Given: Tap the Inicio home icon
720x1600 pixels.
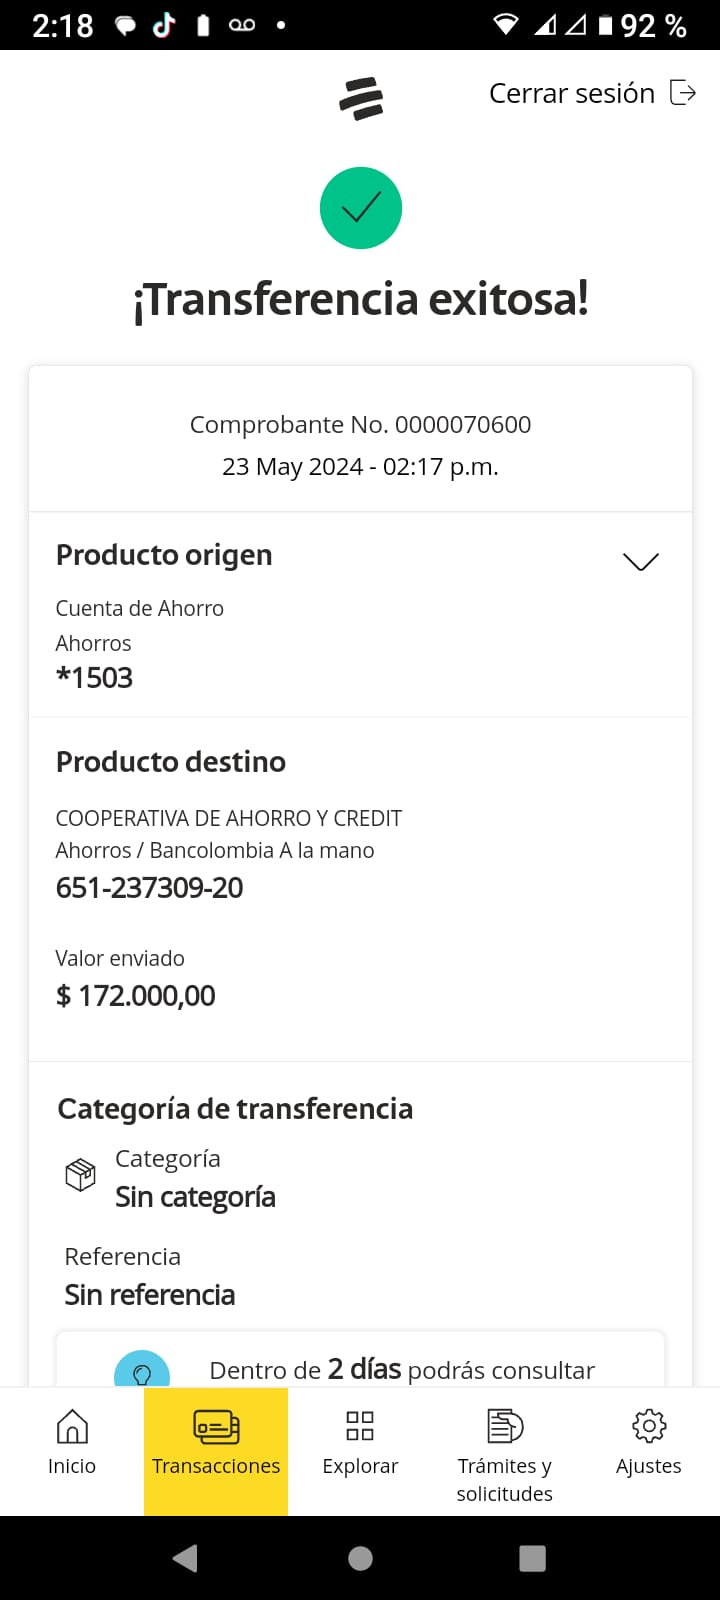Looking at the screenshot, I should [x=72, y=1426].
